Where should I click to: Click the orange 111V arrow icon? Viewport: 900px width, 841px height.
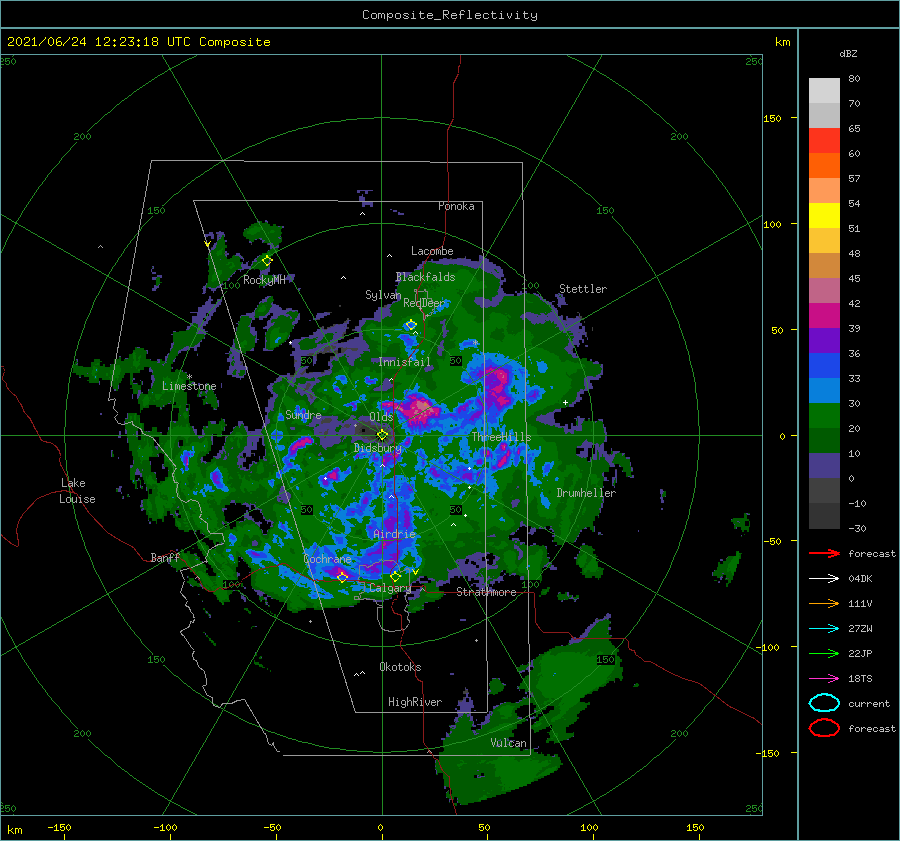[824, 603]
